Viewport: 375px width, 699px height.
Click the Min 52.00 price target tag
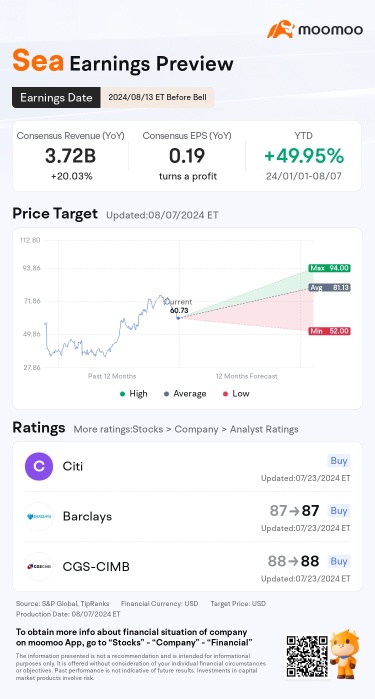330,331
